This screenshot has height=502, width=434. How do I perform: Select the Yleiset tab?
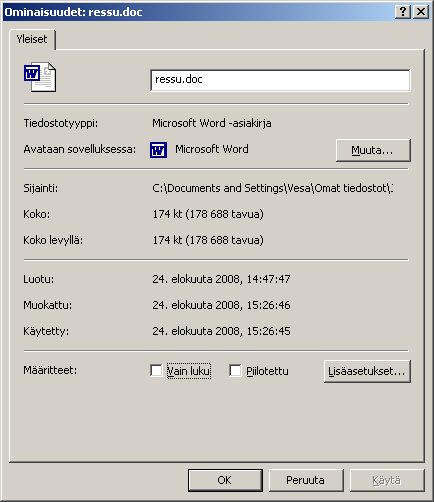tap(32, 39)
